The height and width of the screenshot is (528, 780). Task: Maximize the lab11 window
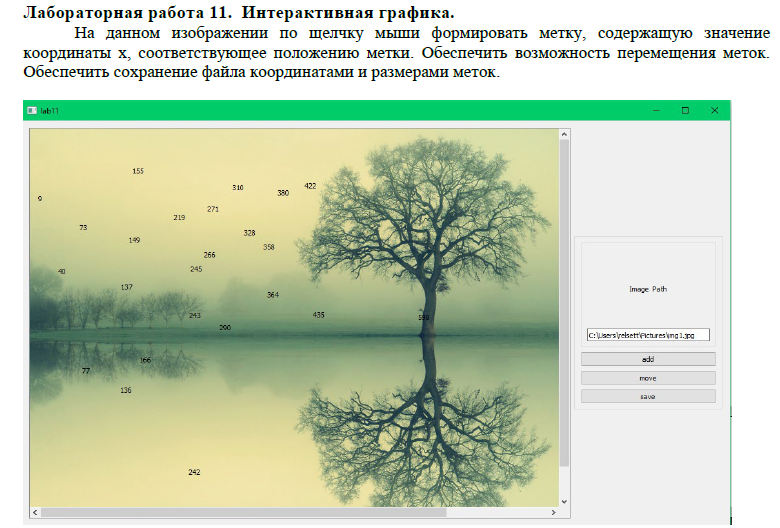(x=685, y=110)
